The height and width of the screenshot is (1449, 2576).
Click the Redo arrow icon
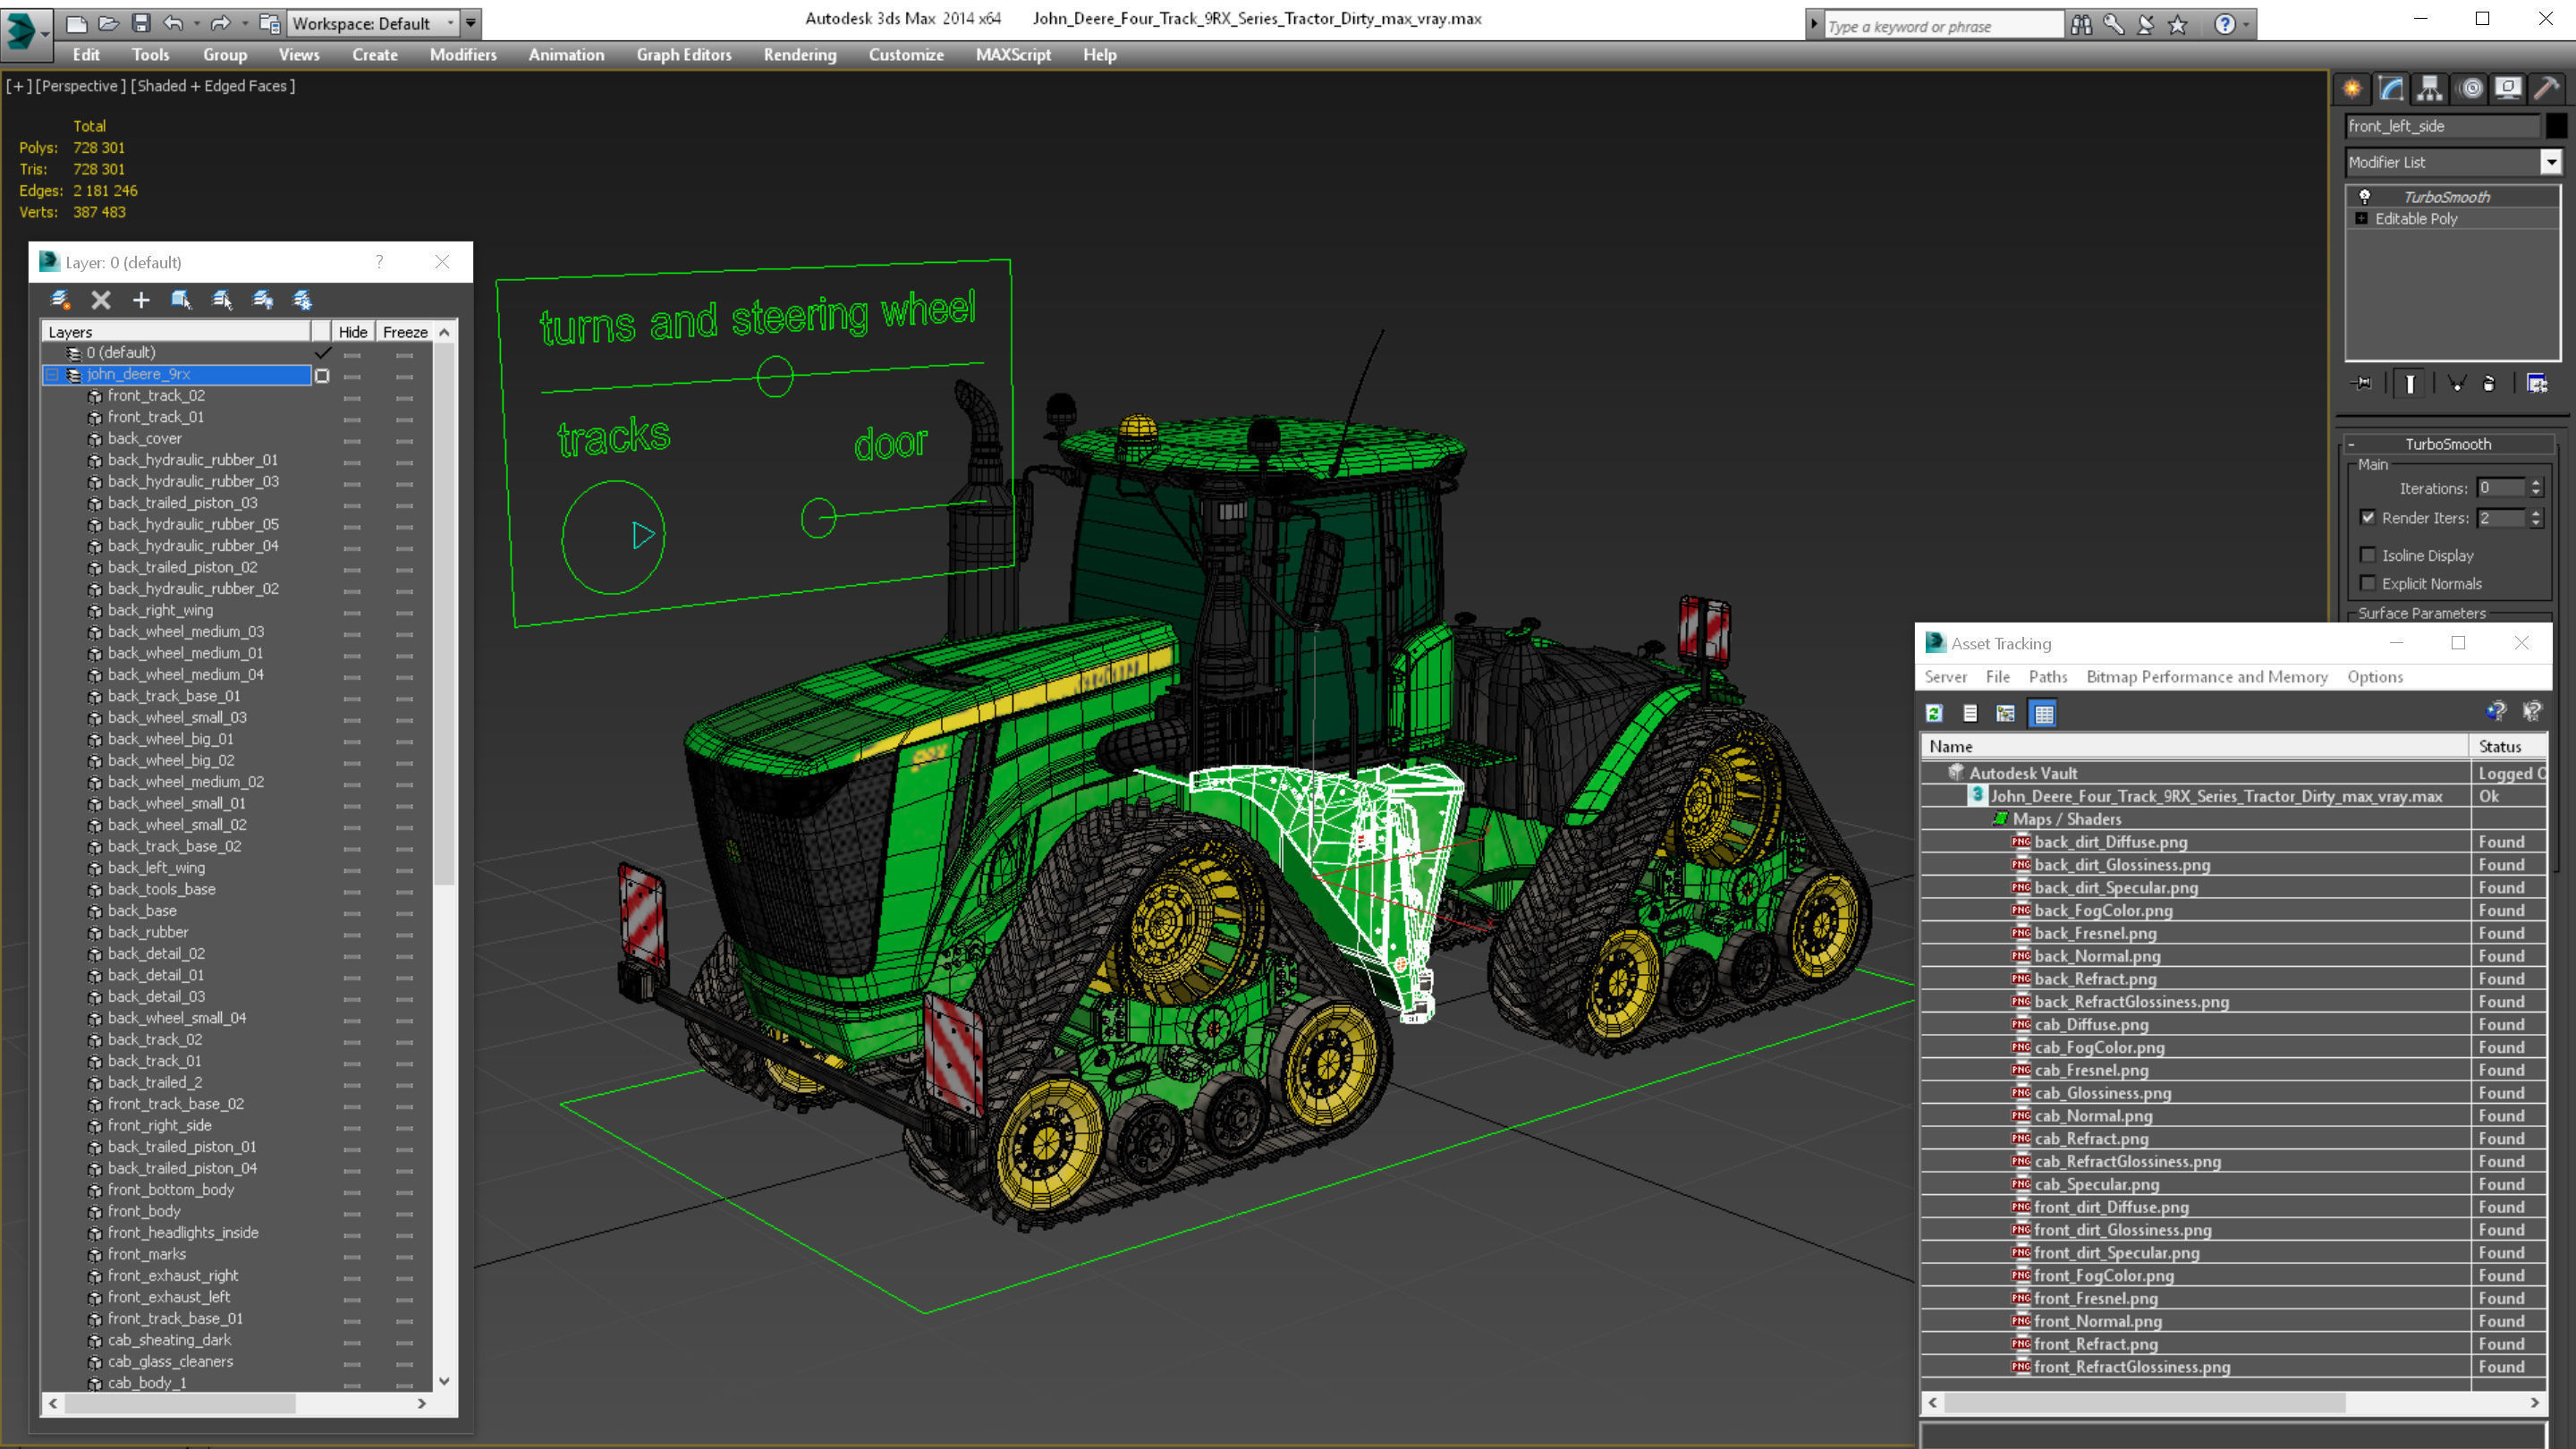[221, 22]
